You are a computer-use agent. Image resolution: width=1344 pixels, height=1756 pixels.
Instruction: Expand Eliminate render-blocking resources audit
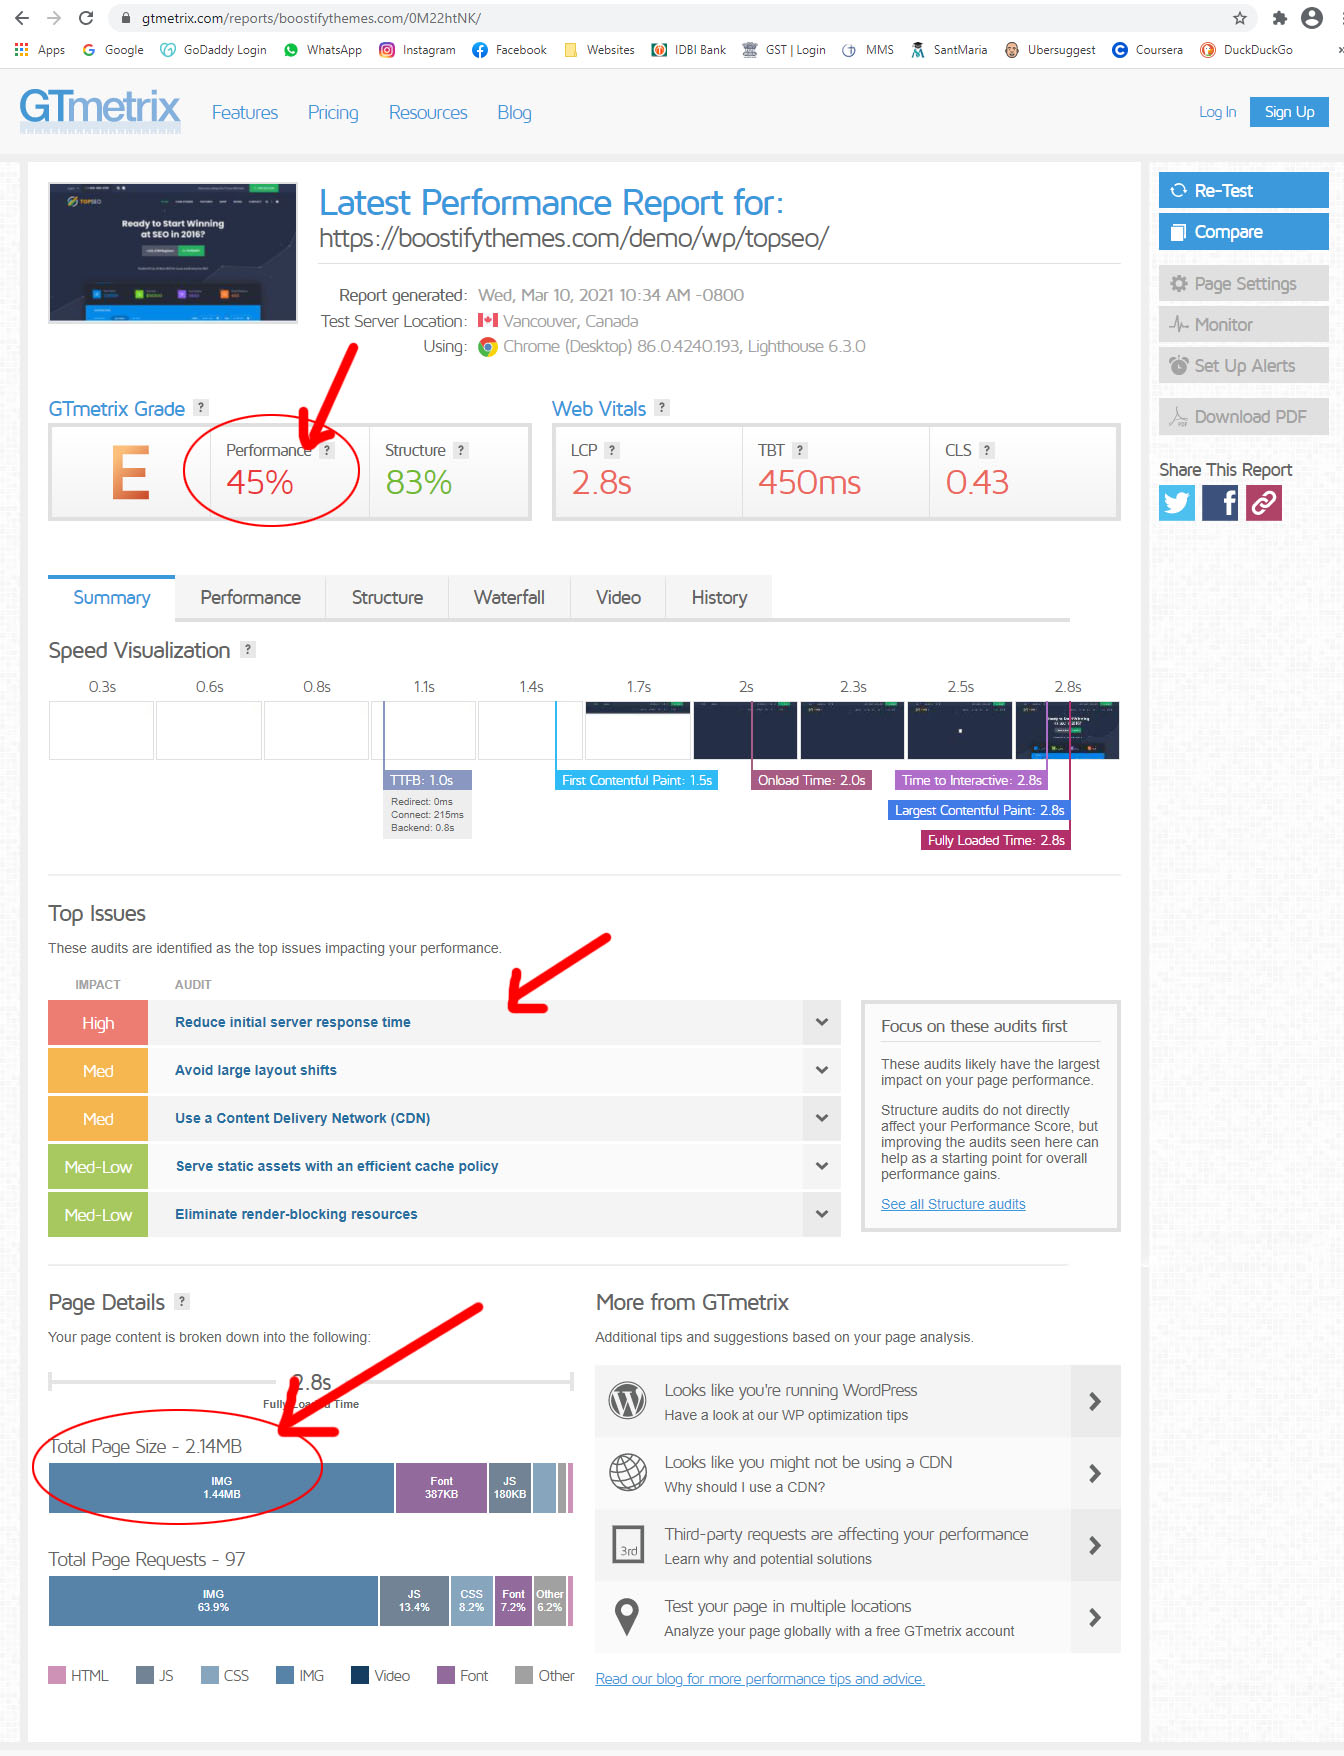coord(821,1214)
